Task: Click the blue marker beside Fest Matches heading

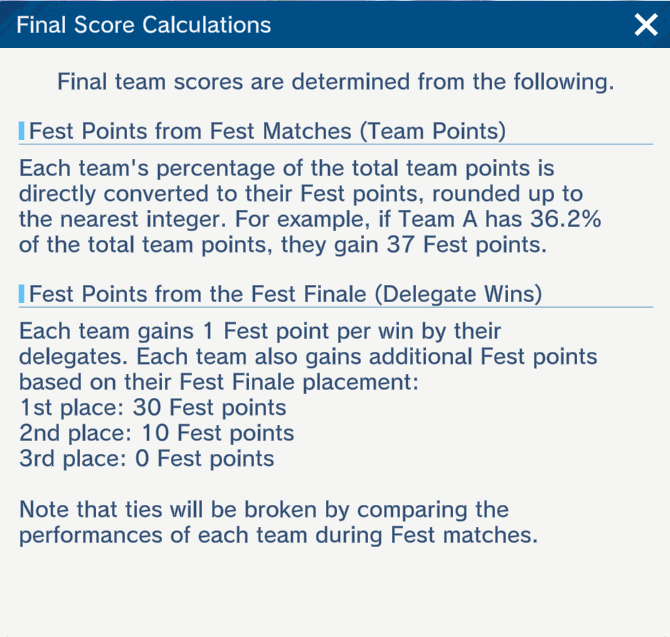Action: [x=22, y=130]
